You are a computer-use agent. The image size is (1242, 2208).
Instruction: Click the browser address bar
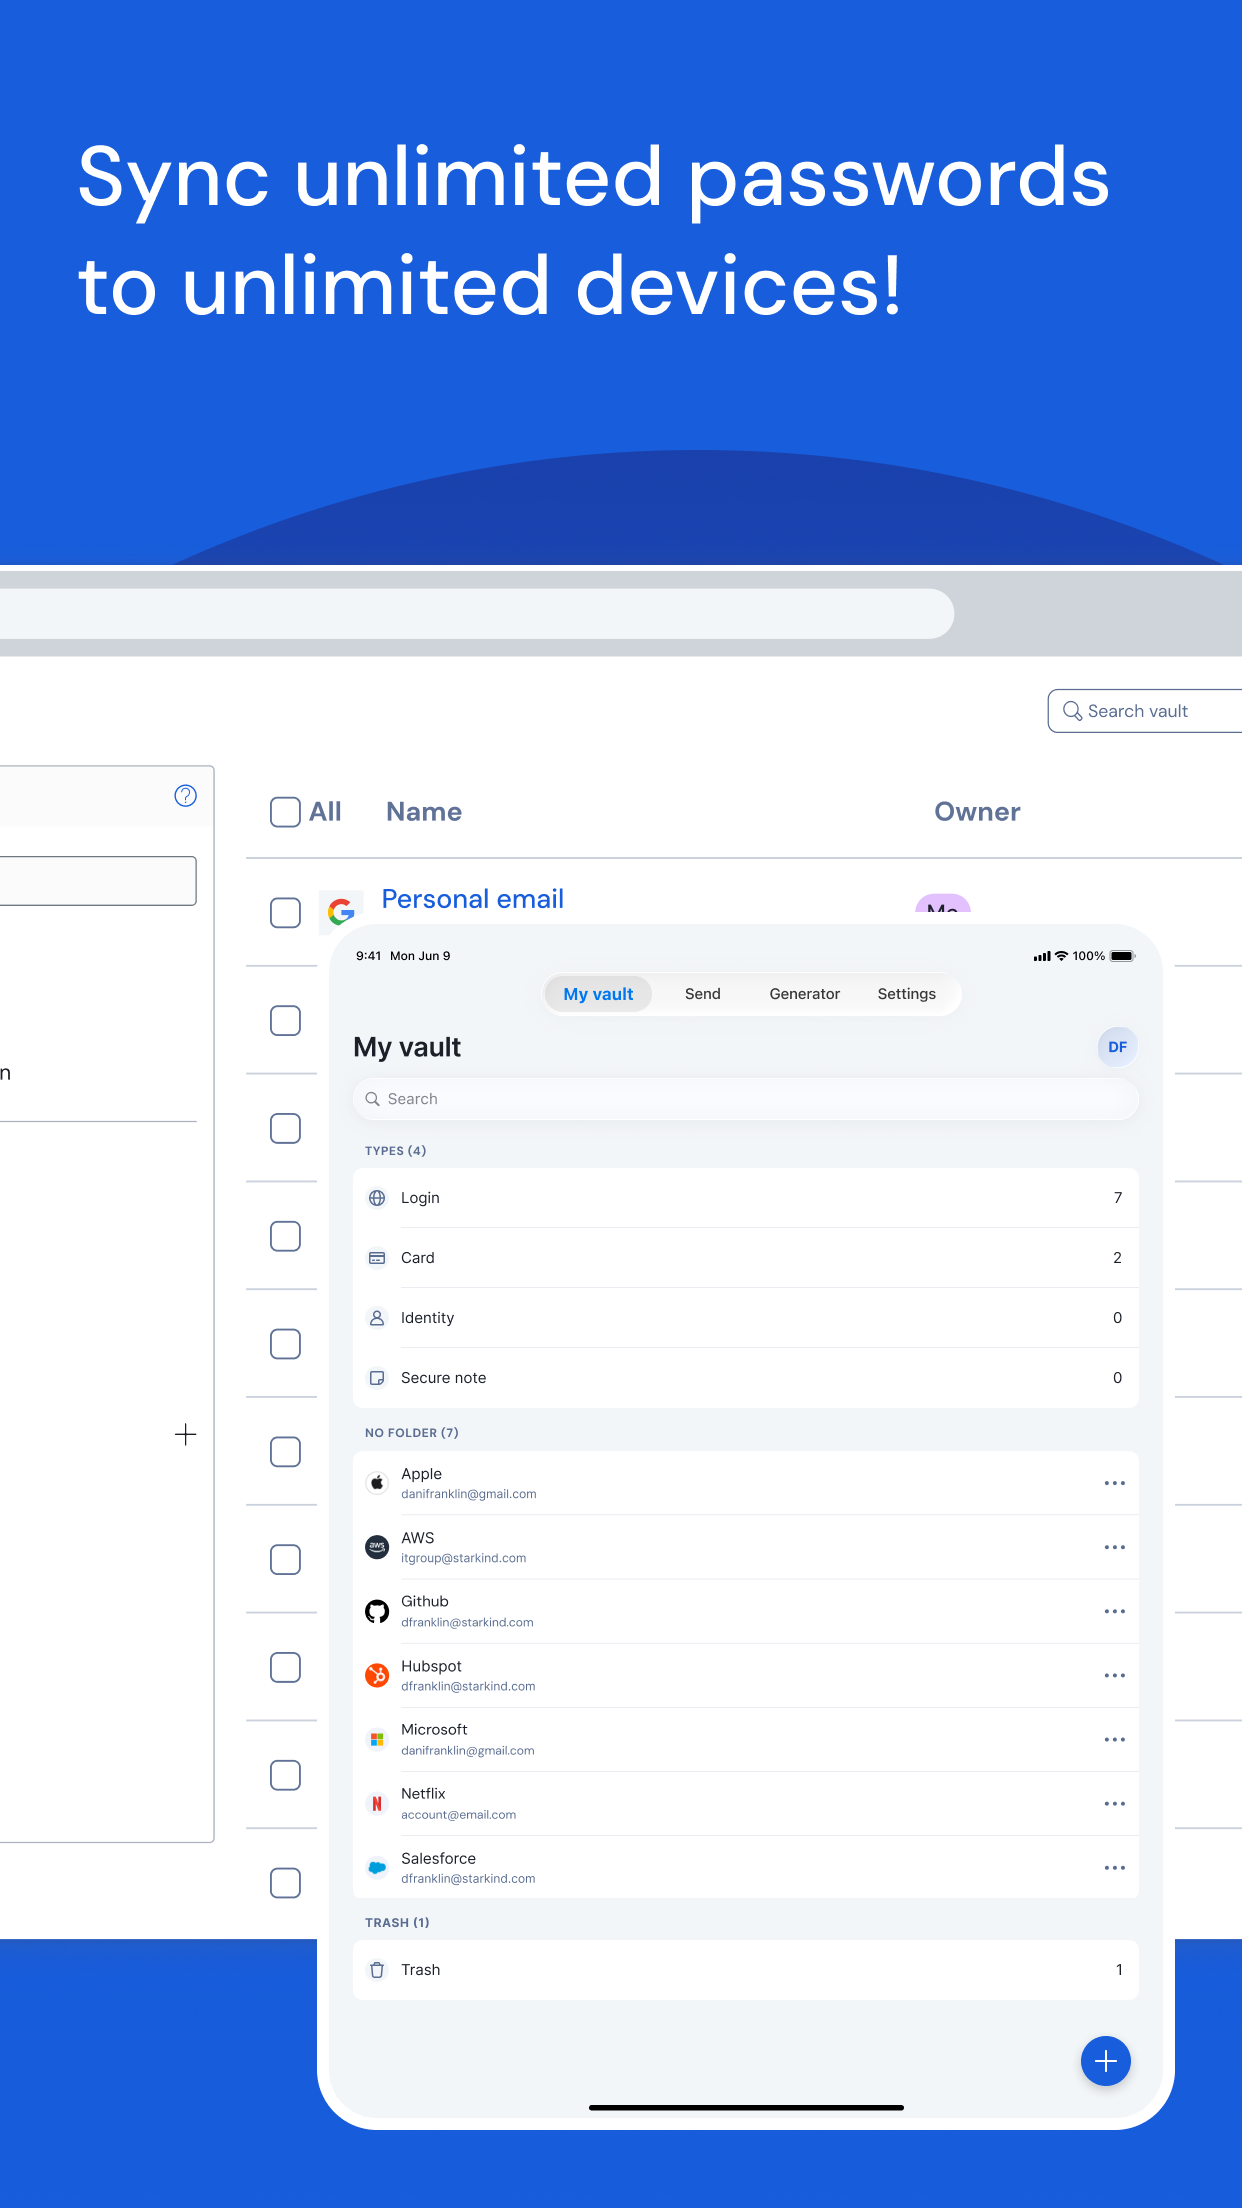tap(477, 613)
